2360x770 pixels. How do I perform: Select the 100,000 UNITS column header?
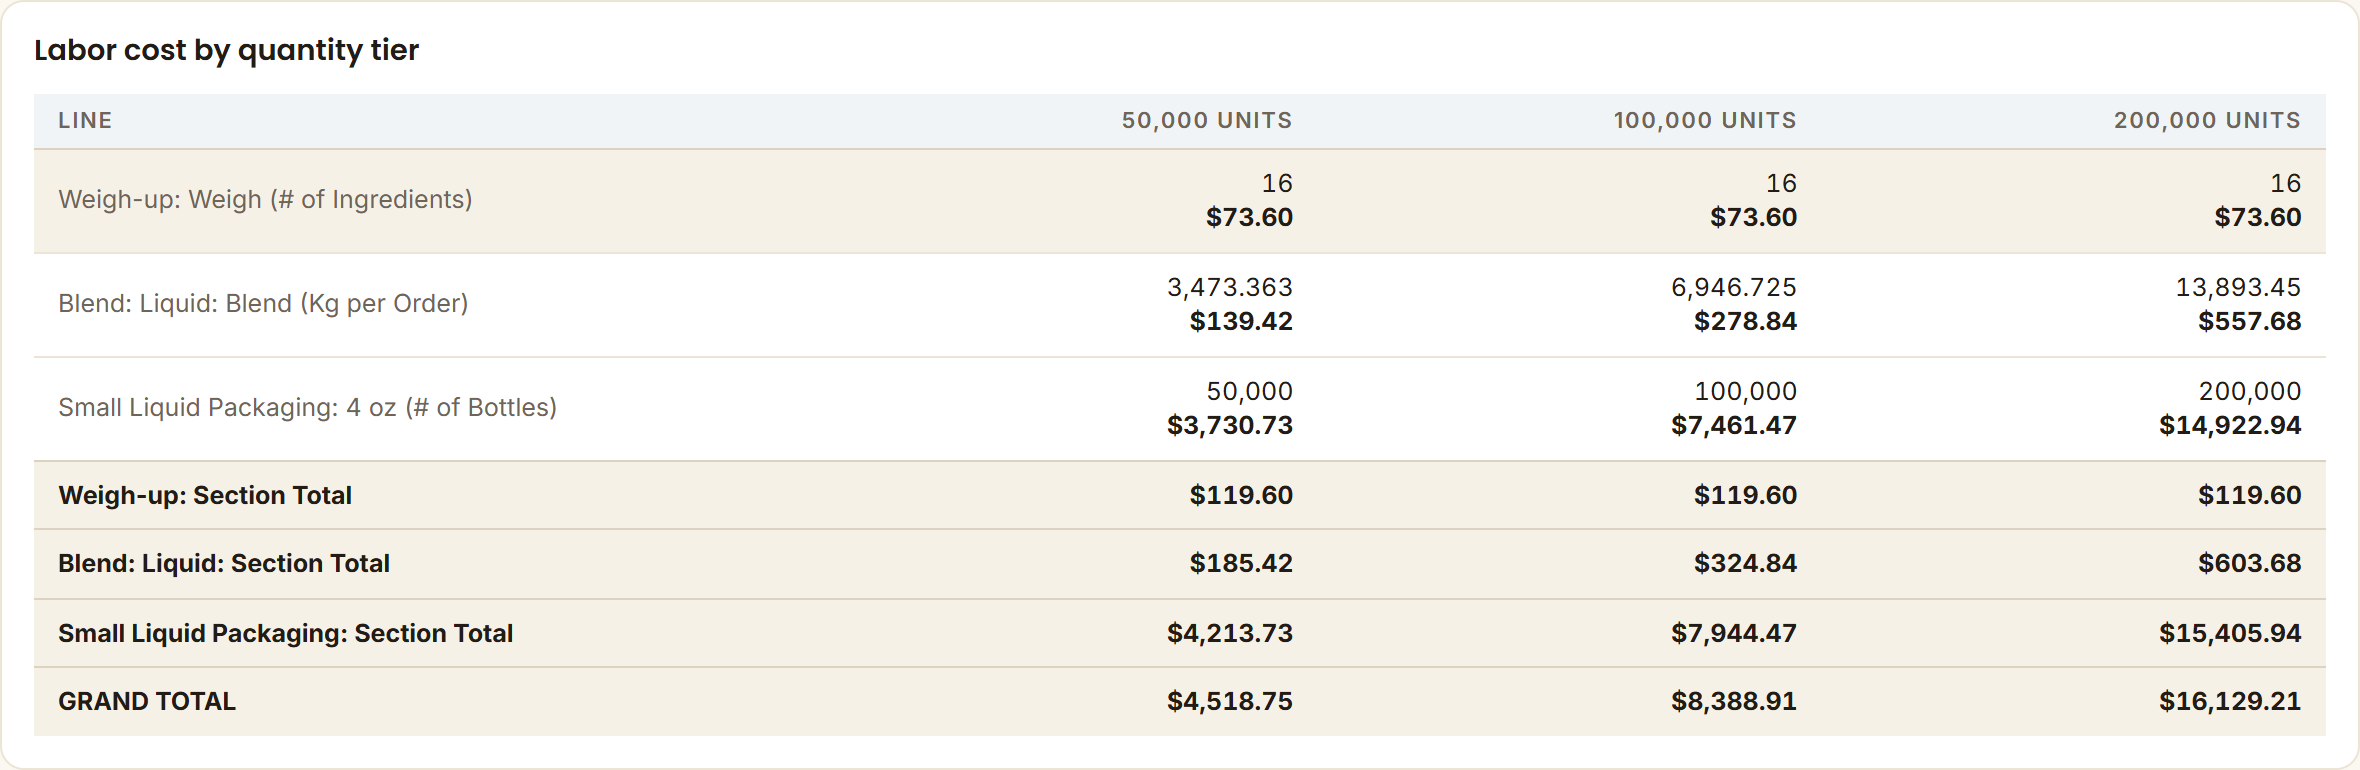[x=1705, y=120]
